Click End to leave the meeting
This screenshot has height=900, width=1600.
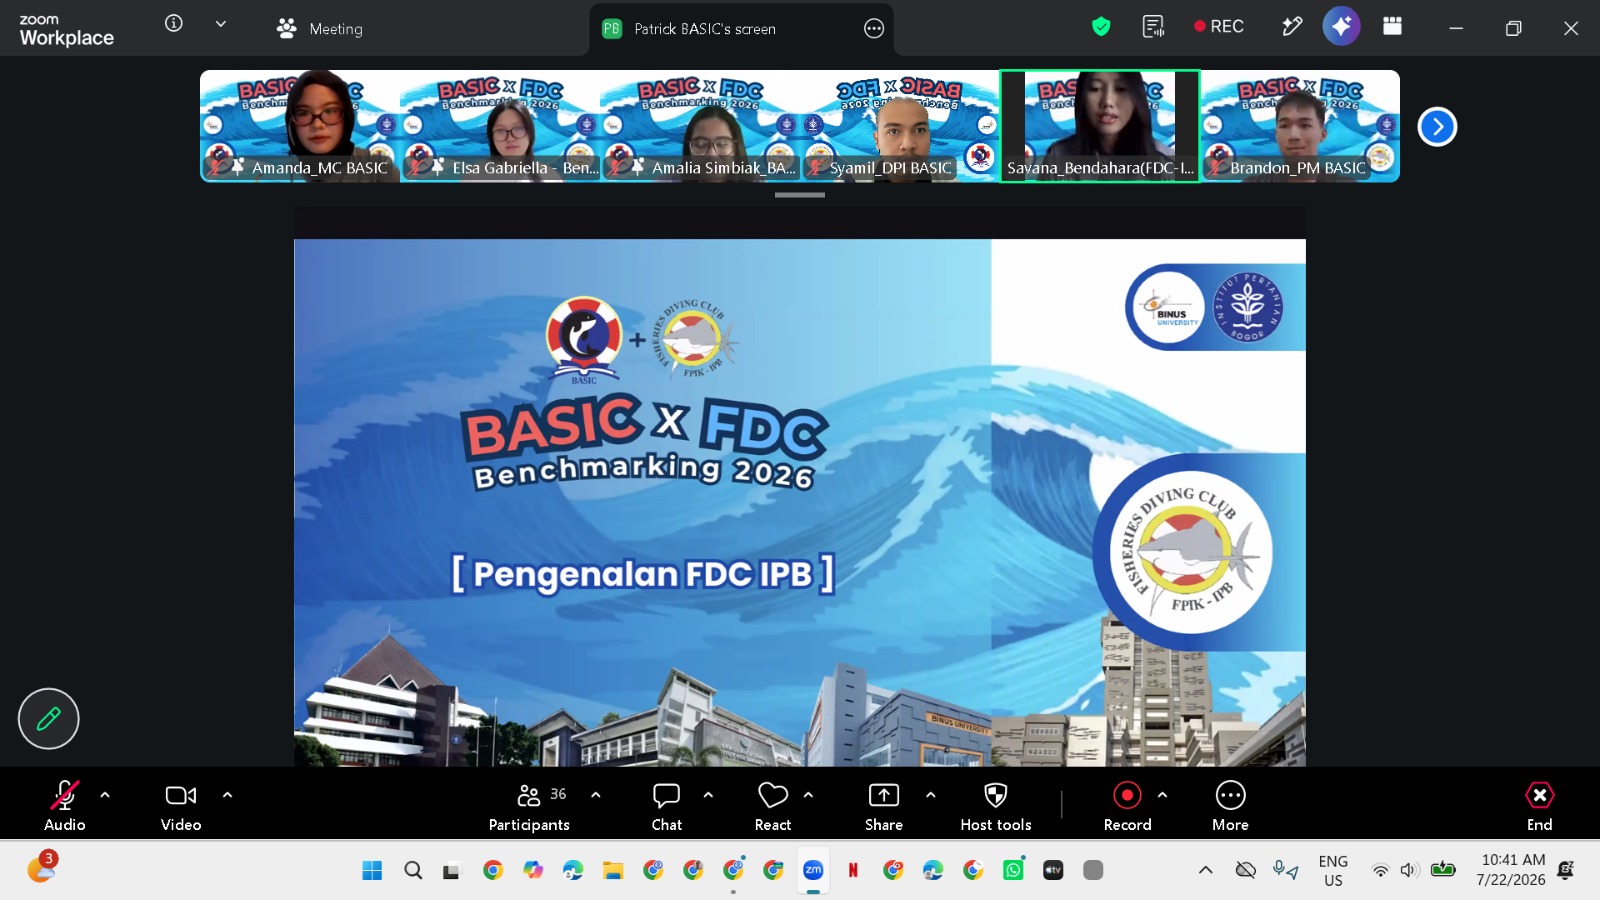click(1539, 805)
